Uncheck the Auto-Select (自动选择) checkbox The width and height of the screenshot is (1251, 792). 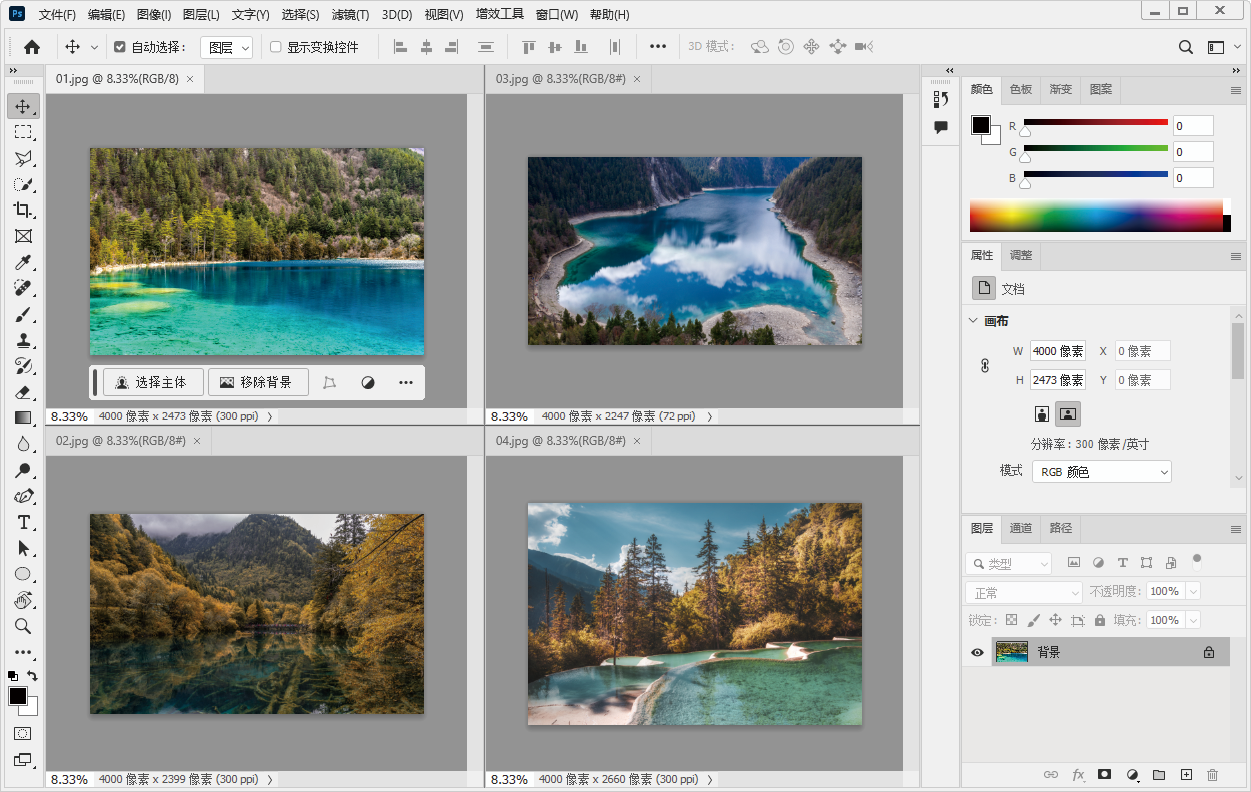pos(120,47)
